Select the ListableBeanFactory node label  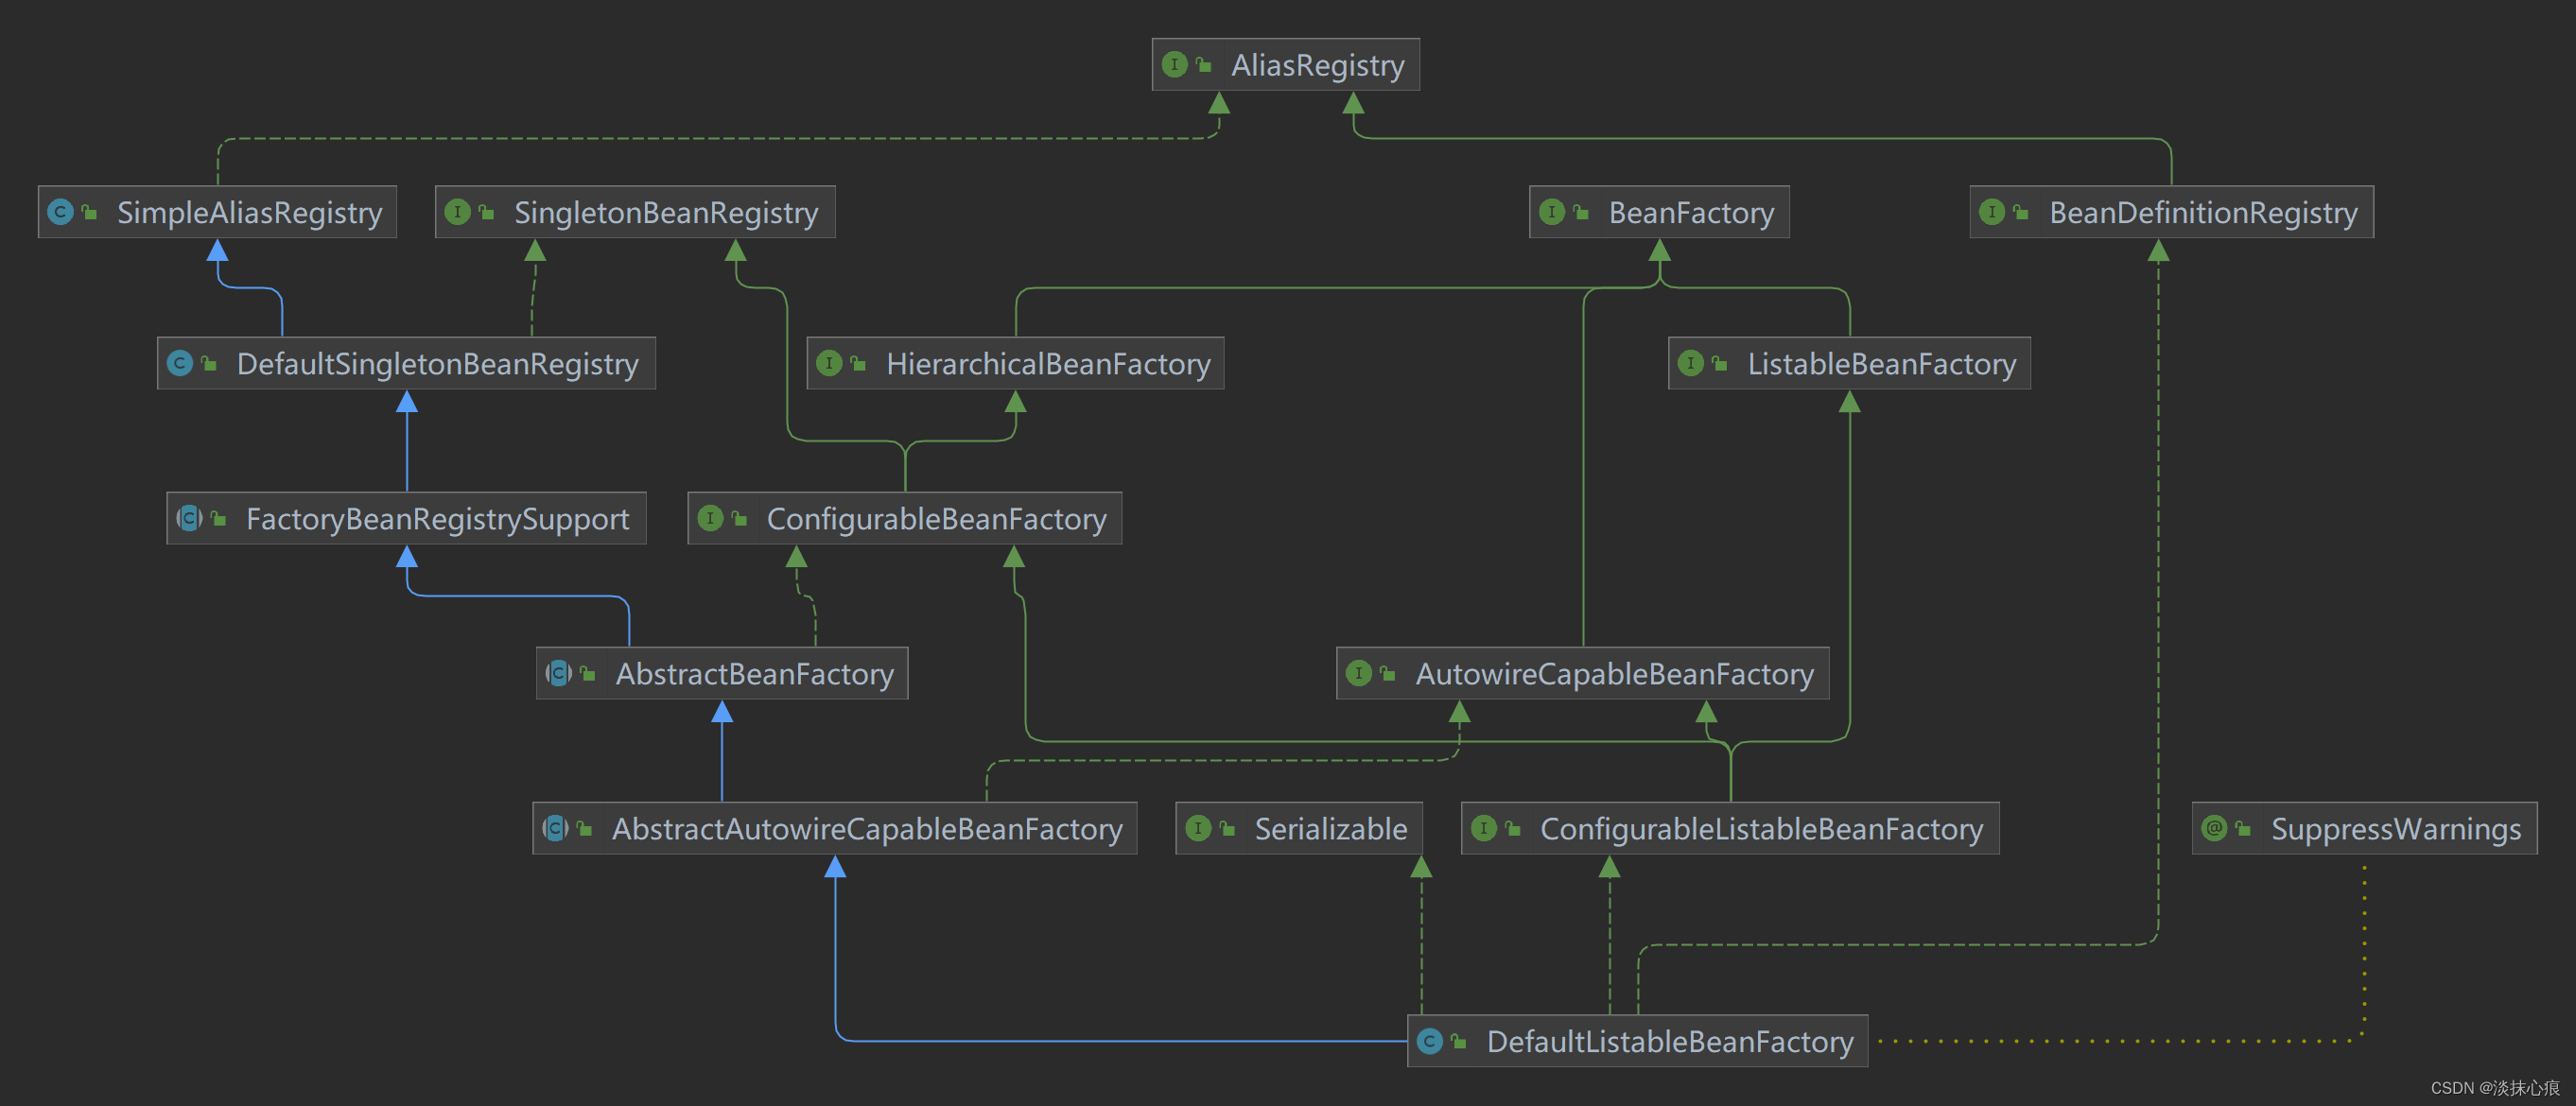(x=1881, y=363)
